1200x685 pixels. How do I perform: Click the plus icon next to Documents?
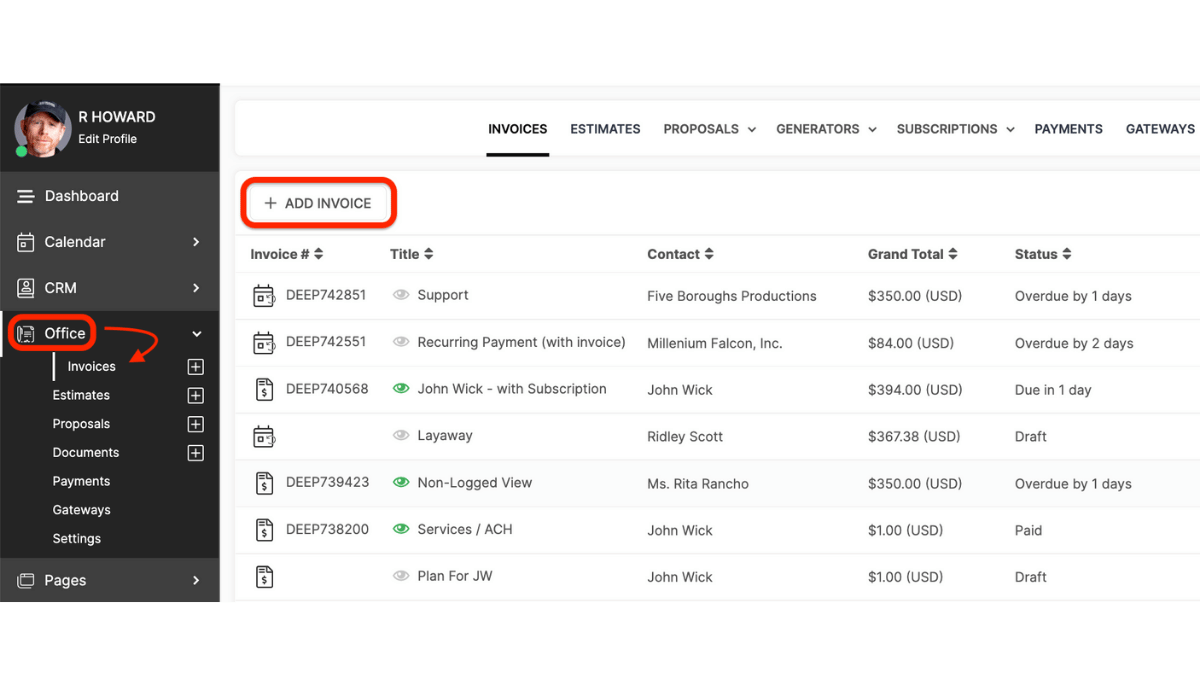(x=196, y=452)
